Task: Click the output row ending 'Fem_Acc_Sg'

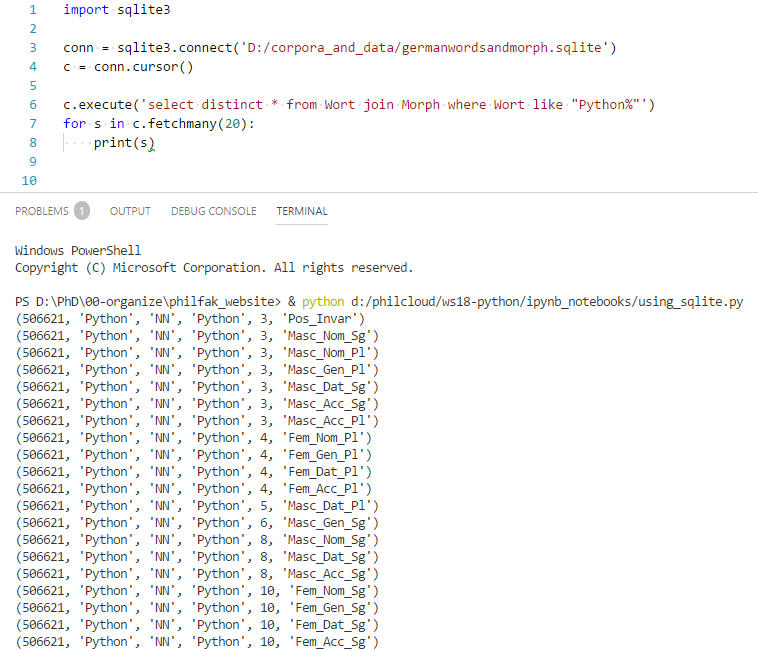Action: click(197, 642)
